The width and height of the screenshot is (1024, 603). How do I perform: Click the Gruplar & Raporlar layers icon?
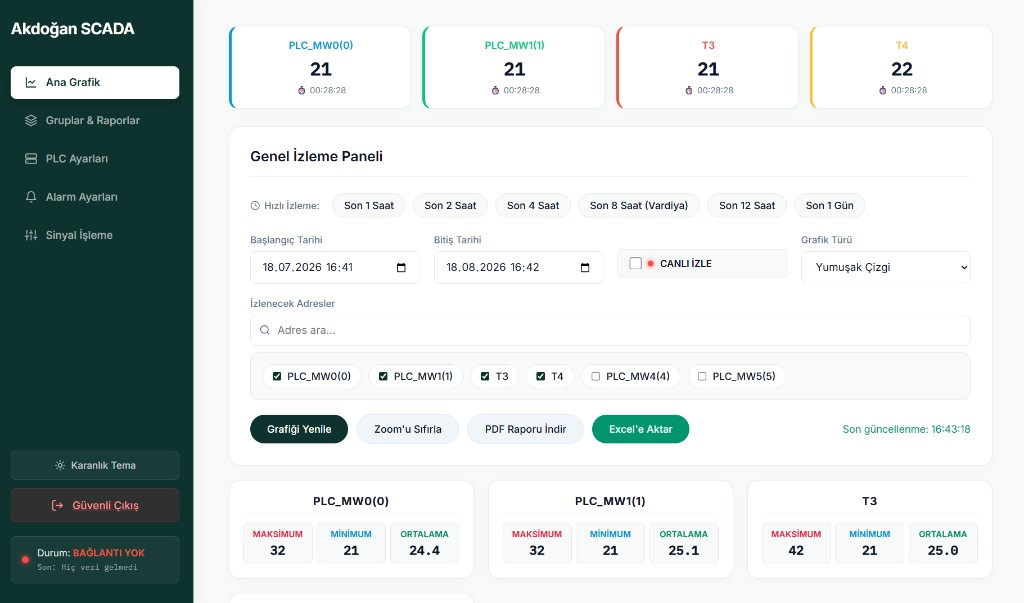pos(31,120)
